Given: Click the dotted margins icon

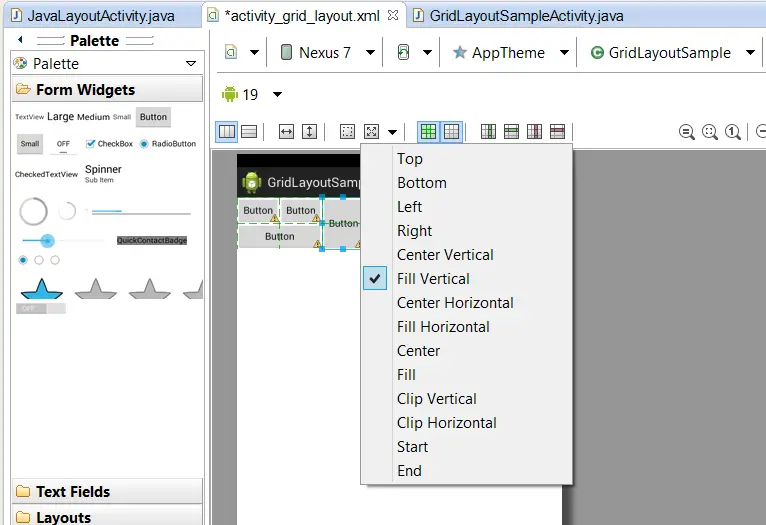Looking at the screenshot, I should pos(347,132).
